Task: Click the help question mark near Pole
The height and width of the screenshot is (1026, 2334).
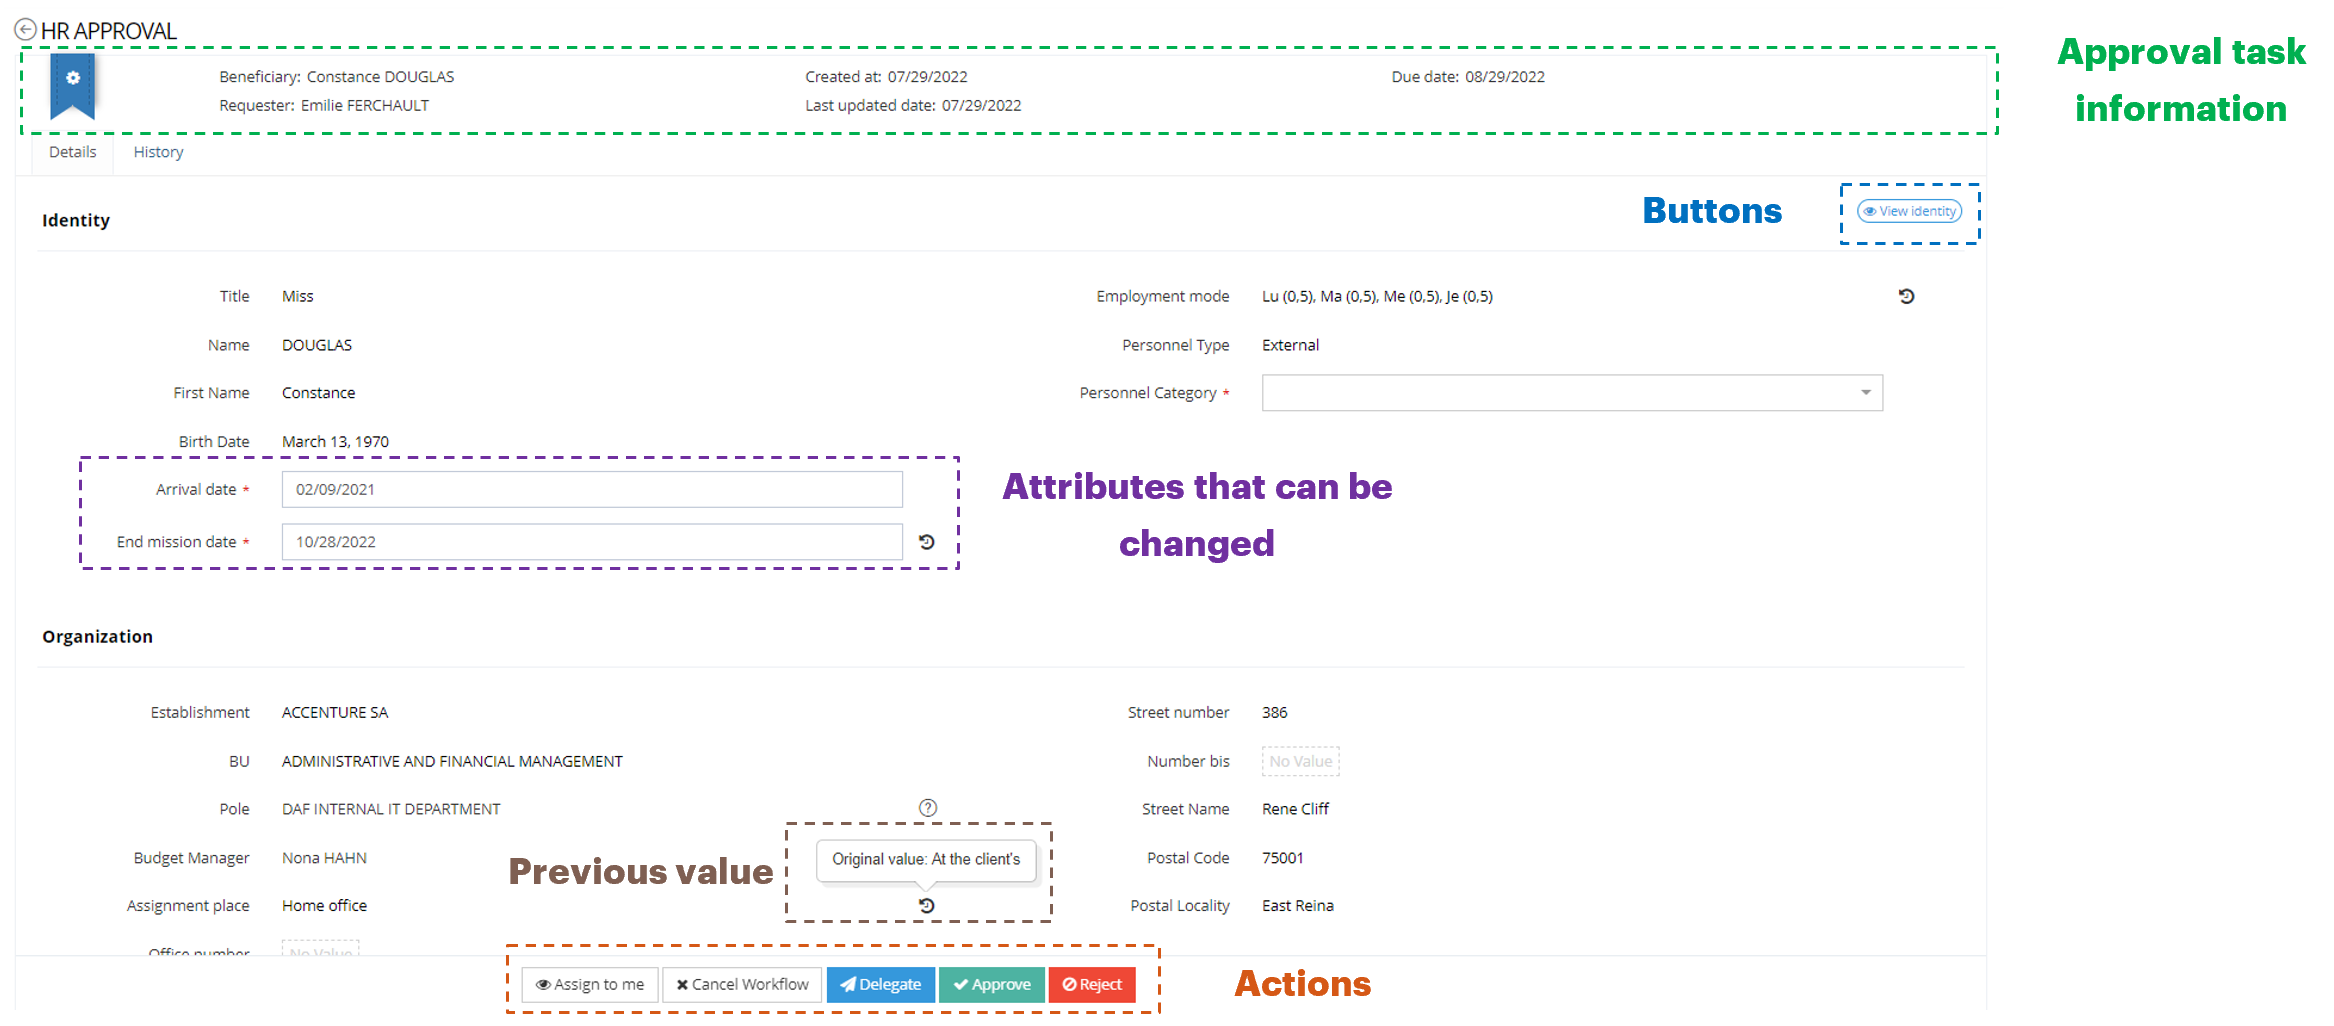Action: [928, 808]
